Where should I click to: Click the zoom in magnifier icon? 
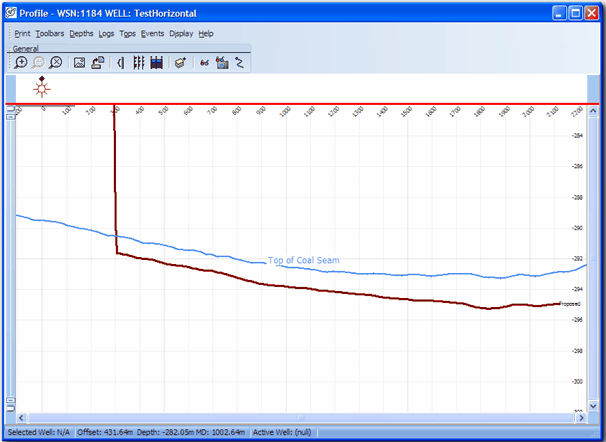pos(21,62)
